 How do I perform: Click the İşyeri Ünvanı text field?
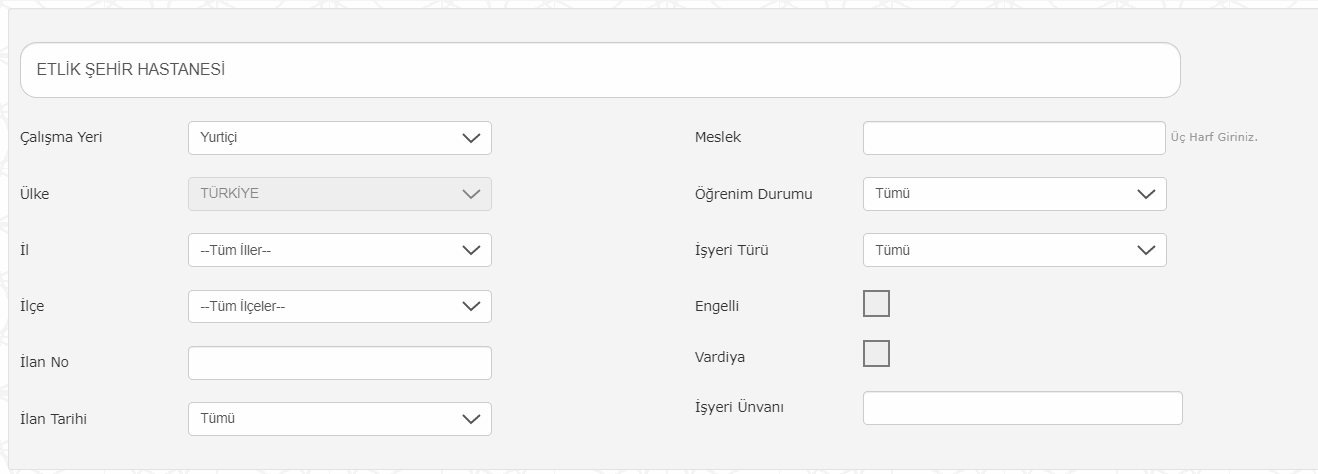point(1022,408)
